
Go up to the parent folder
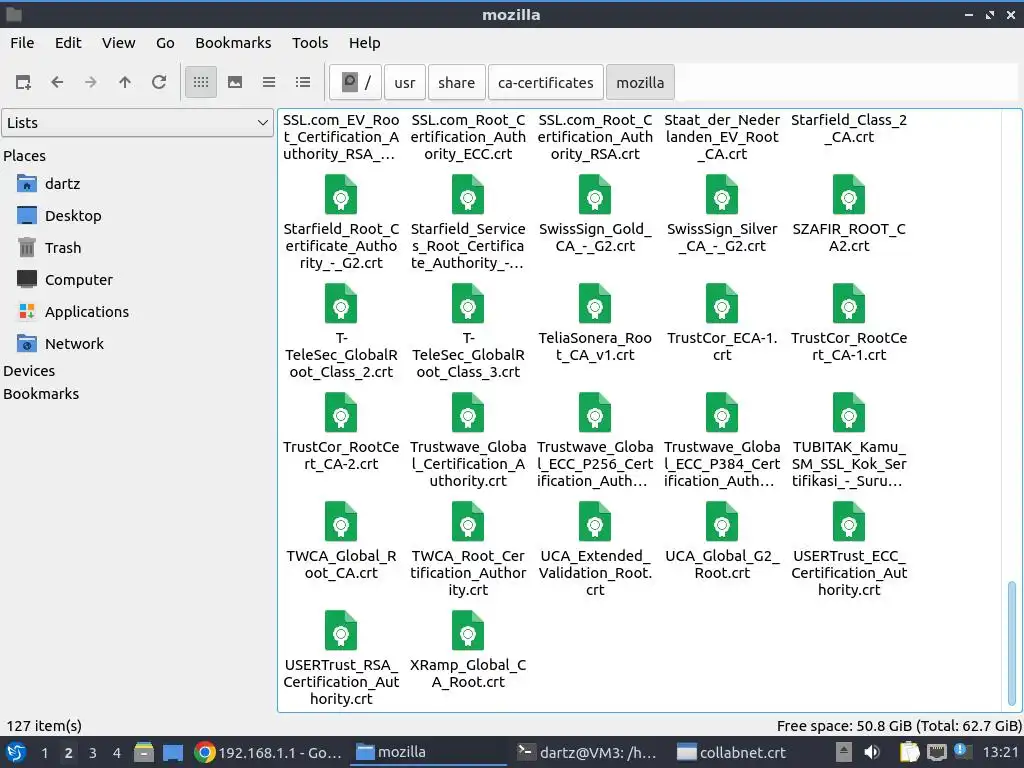[125, 82]
